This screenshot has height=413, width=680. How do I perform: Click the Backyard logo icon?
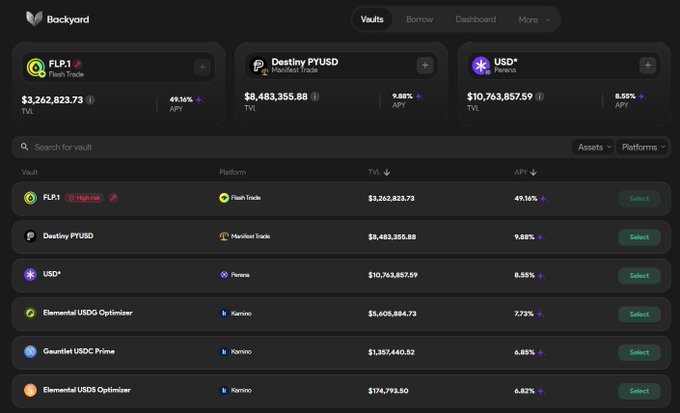(x=34, y=19)
